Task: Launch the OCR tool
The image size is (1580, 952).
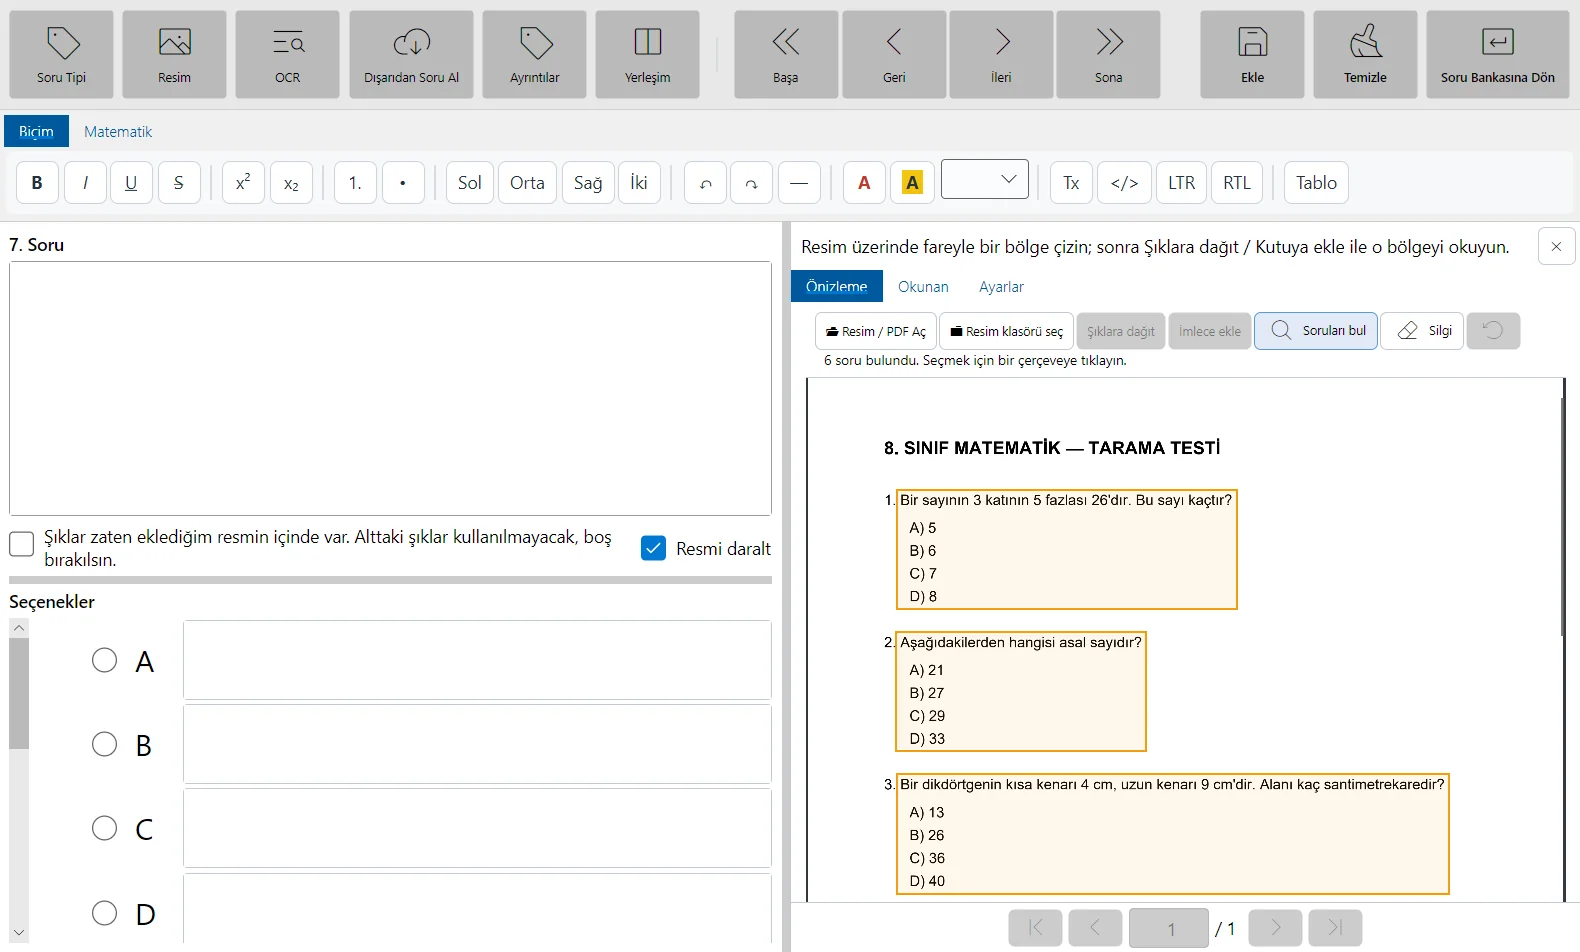Action: pos(288,55)
